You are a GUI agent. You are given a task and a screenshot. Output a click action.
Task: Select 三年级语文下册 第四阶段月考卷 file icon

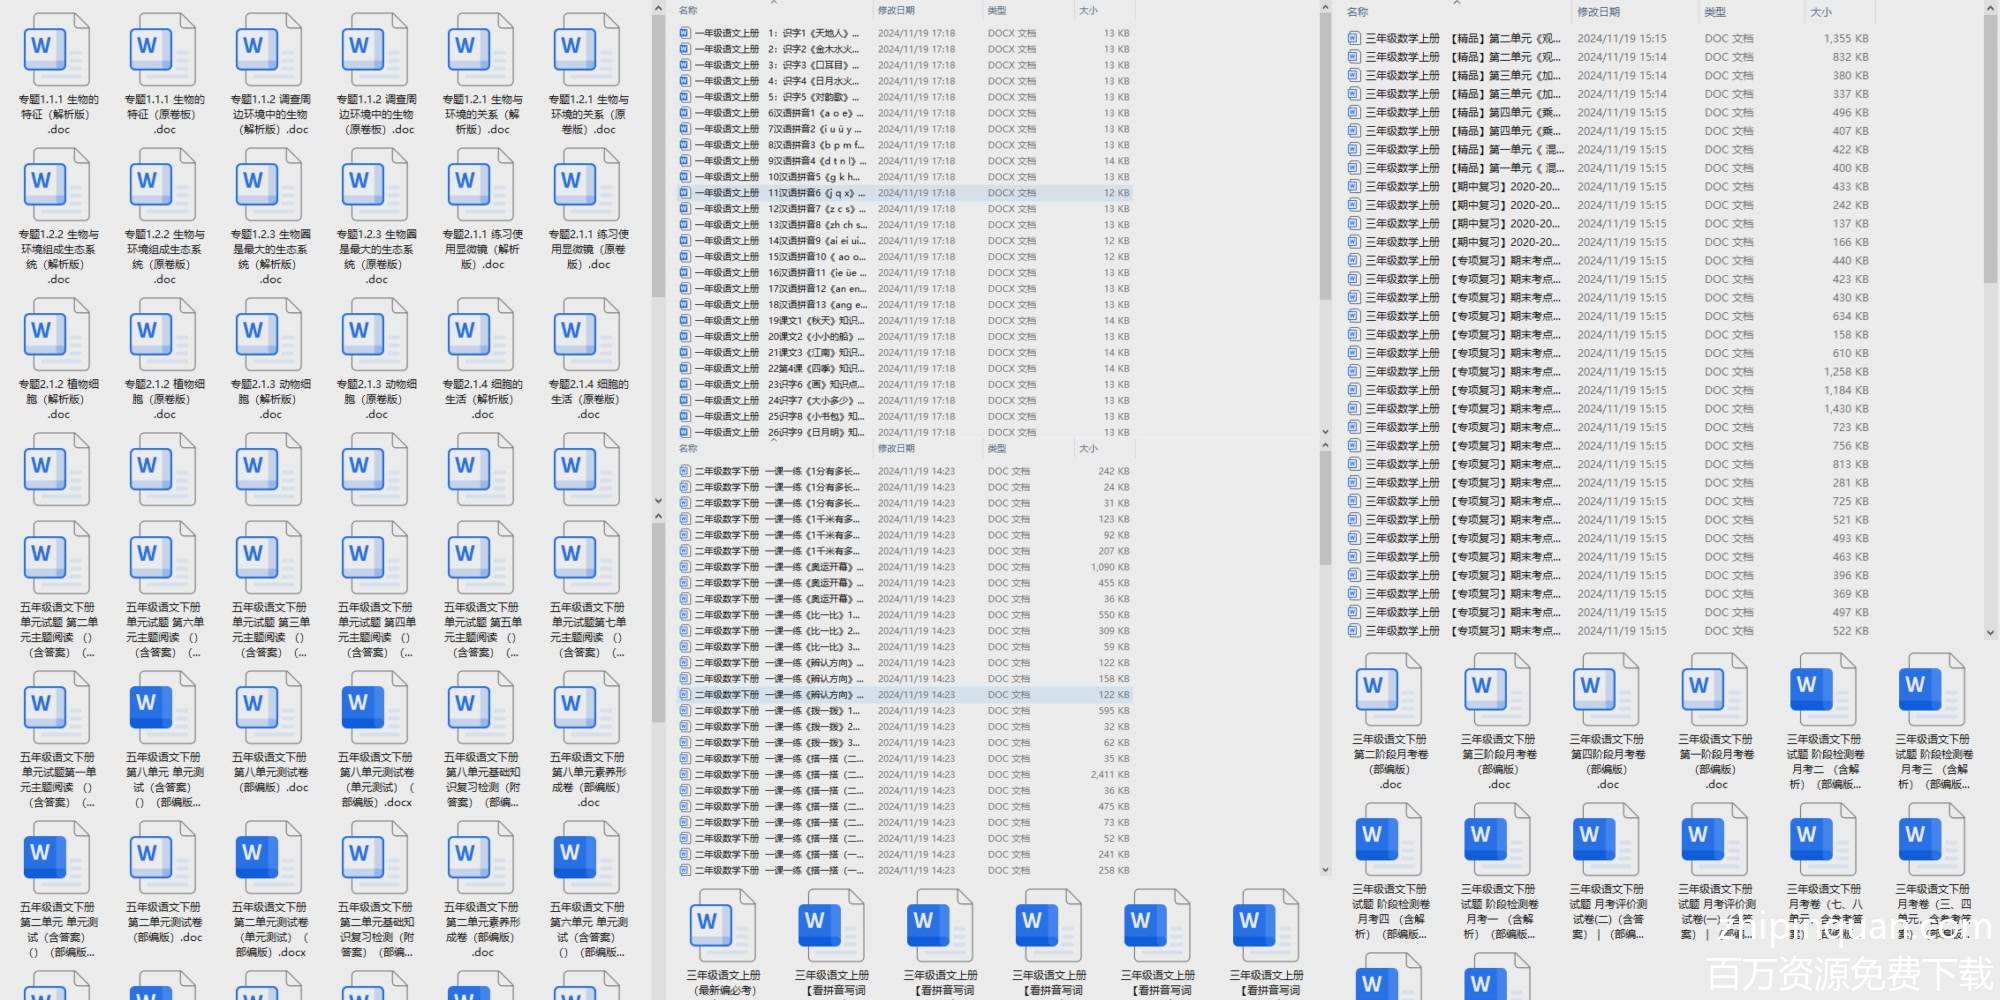(x=1606, y=692)
